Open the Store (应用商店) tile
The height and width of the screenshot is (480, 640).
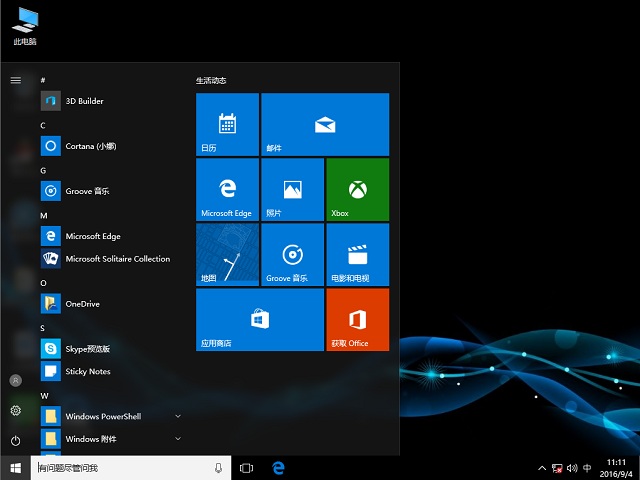click(x=259, y=319)
